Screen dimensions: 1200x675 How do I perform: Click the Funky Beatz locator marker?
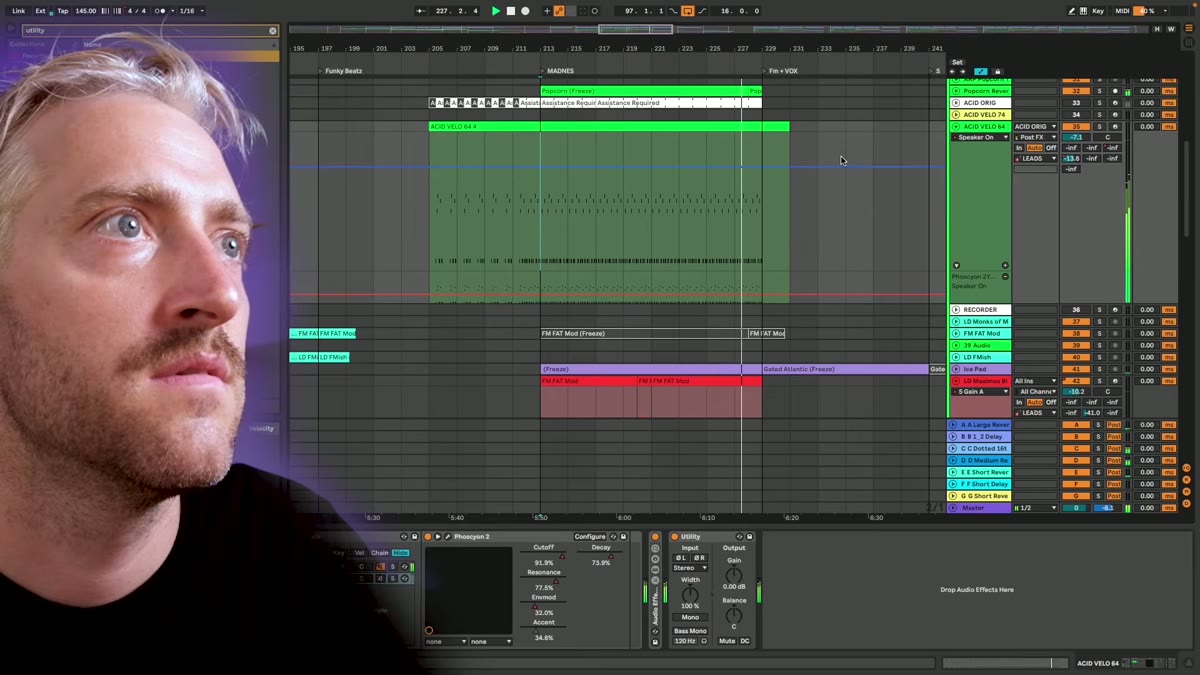click(340, 71)
